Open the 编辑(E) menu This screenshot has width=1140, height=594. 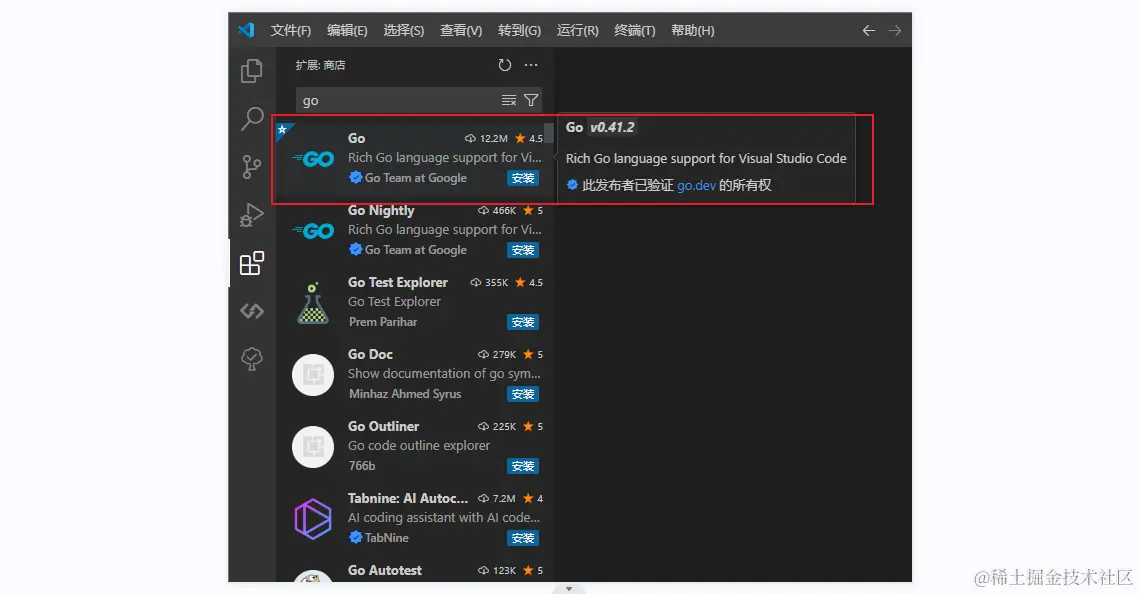[347, 31]
